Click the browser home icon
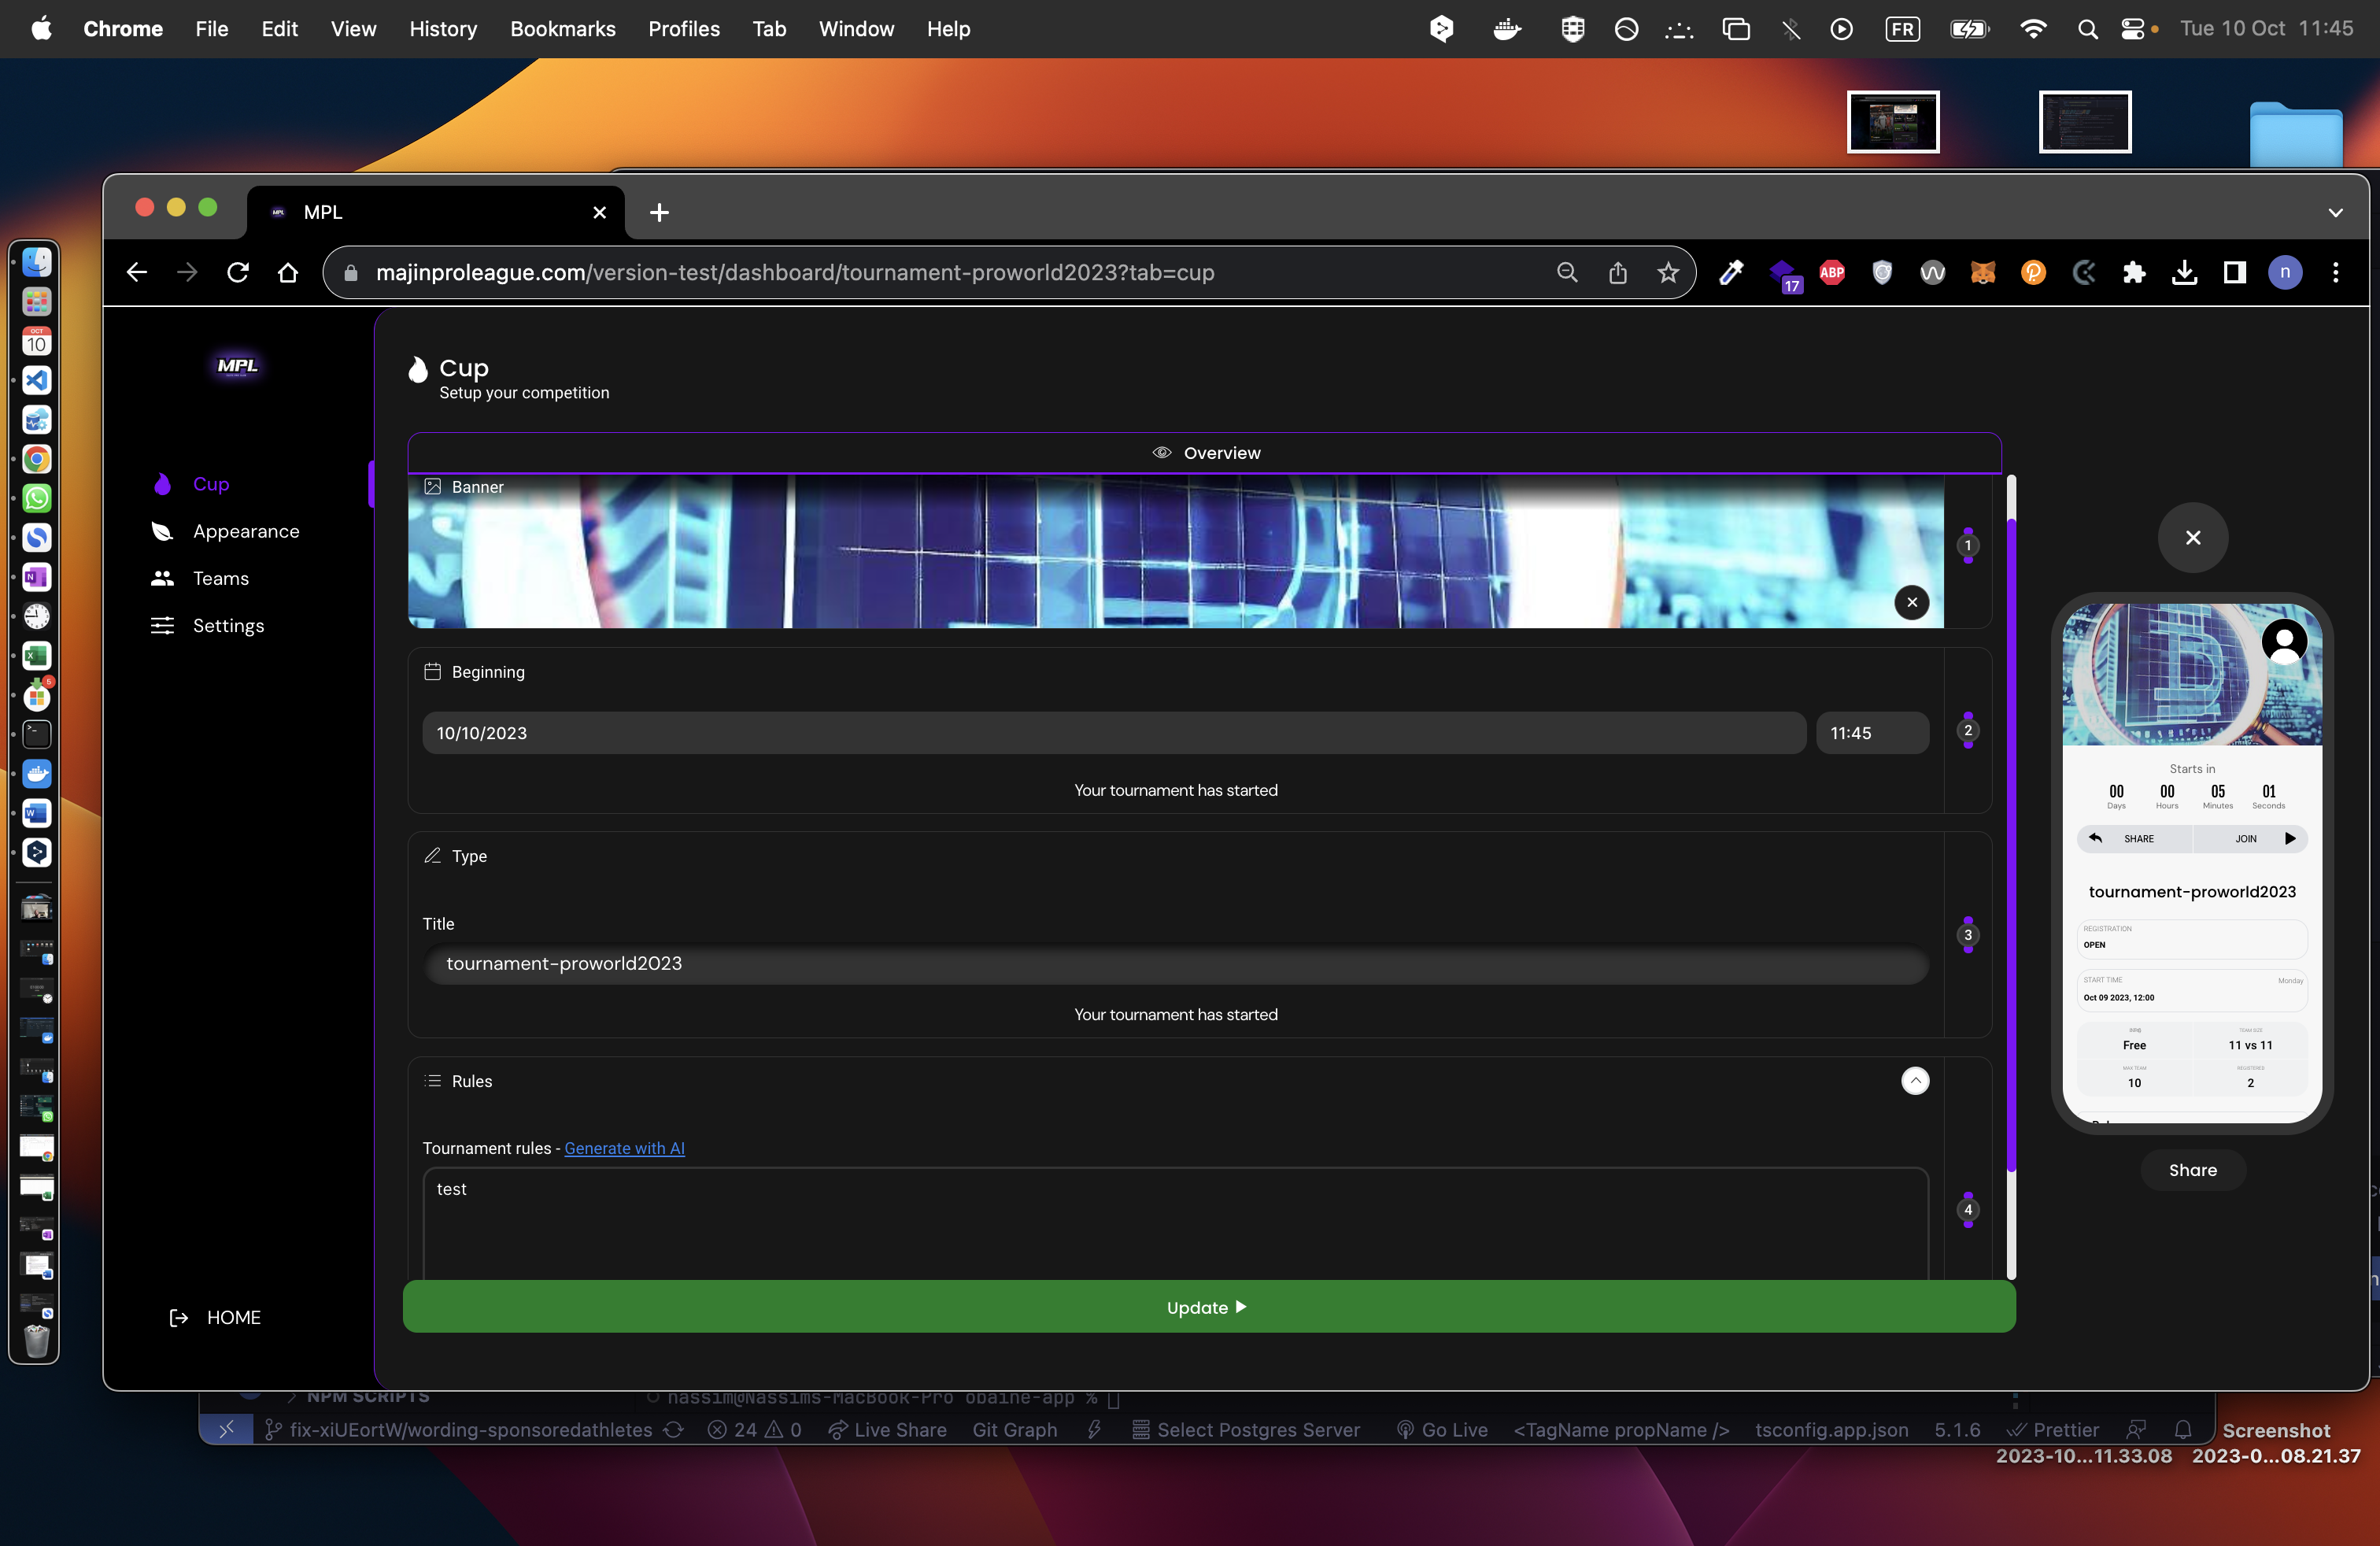Screen dimensions: 2380x1546 tap(288, 272)
